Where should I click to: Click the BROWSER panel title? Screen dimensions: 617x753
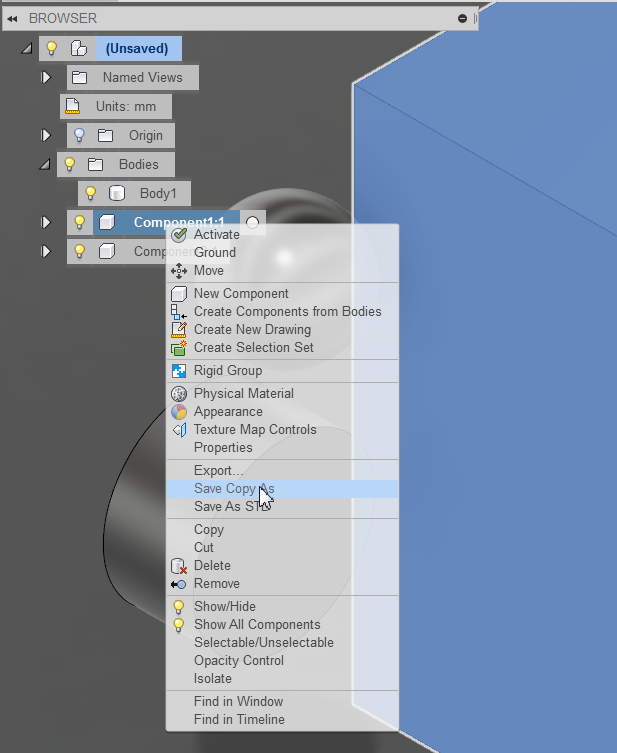[x=63, y=18]
